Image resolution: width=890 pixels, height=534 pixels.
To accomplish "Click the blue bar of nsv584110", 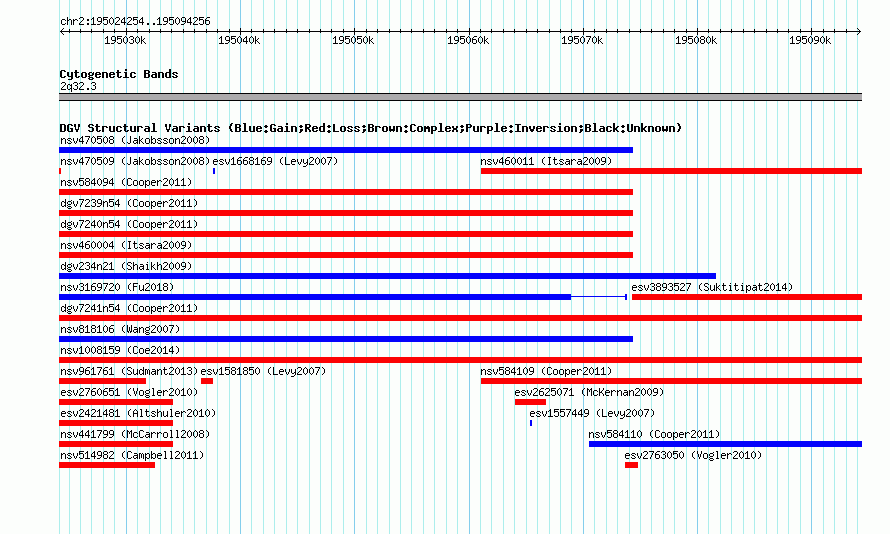I will coord(725,444).
